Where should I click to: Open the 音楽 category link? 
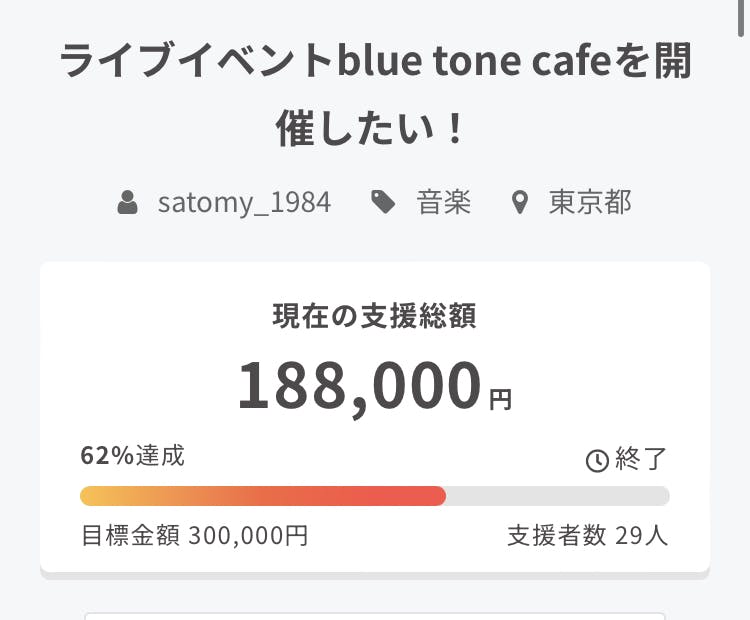click(443, 203)
